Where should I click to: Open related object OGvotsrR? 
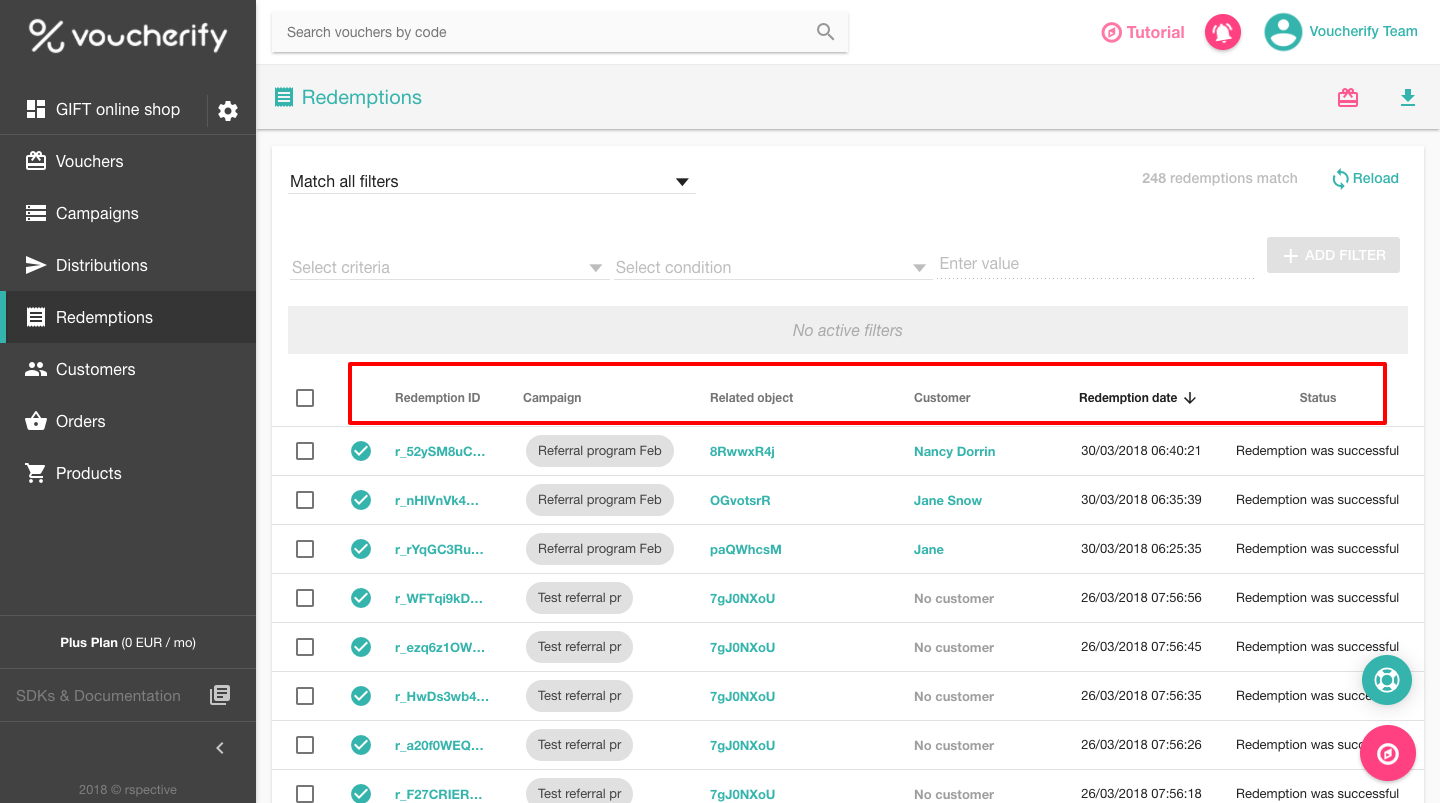tap(740, 500)
